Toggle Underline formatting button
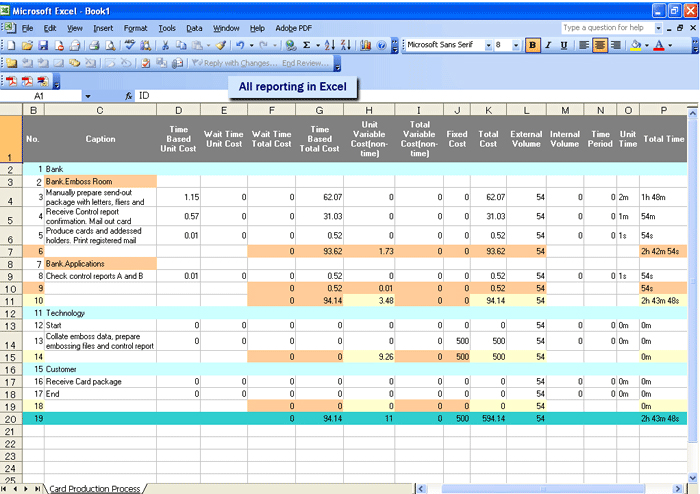 pos(564,45)
